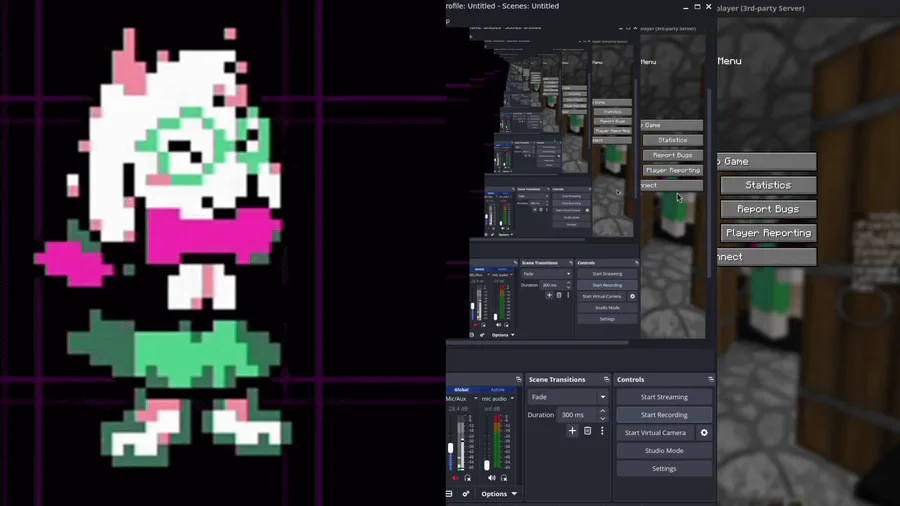Image resolution: width=900 pixels, height=506 pixels.
Task: Click Minecraft title "(3rd-party Server)"
Action: 773,8
